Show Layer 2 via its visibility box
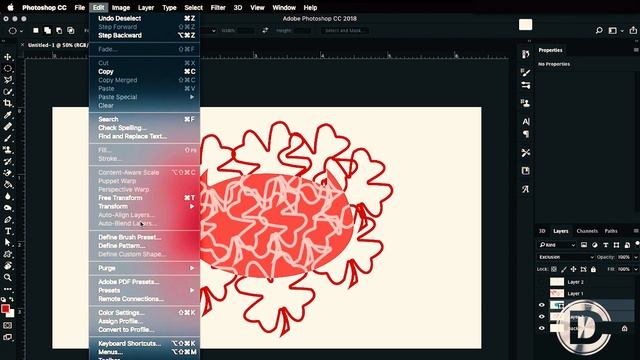 [x=542, y=282]
